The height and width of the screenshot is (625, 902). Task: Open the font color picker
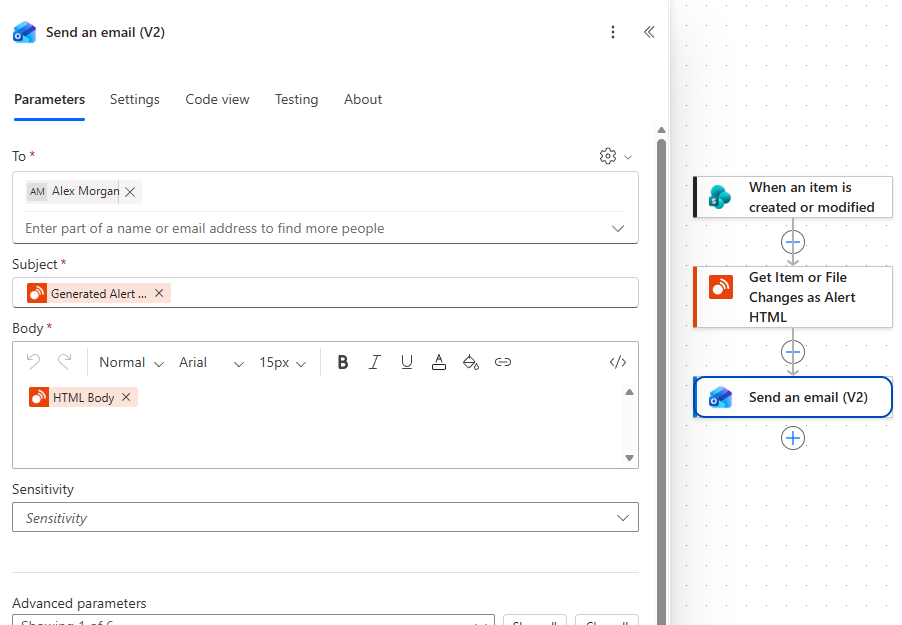pyautogui.click(x=438, y=362)
